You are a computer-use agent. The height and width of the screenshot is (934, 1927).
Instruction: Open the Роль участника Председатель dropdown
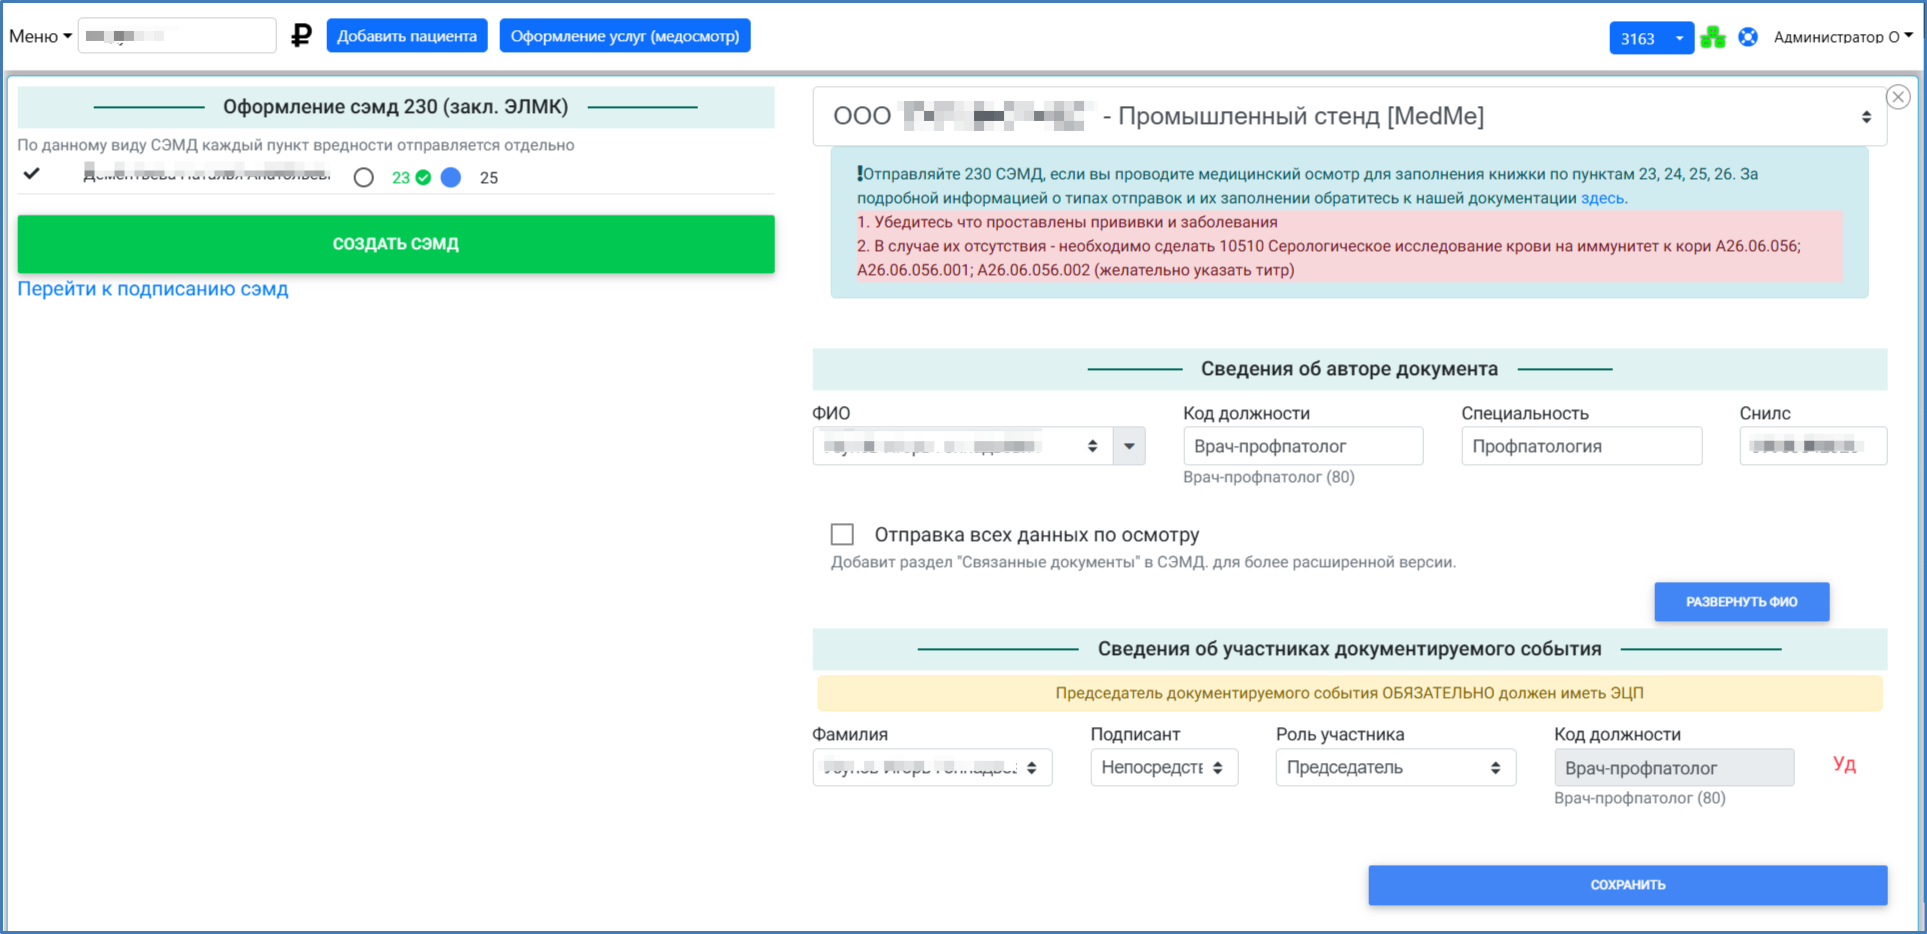[1396, 767]
